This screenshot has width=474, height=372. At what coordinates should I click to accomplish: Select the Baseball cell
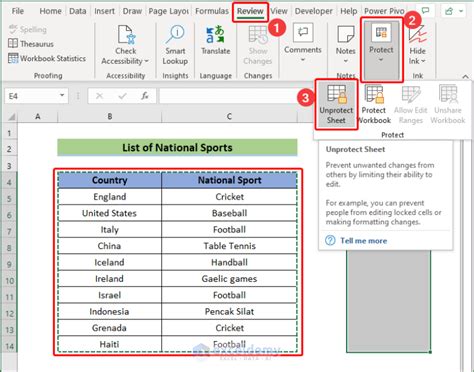coord(229,213)
